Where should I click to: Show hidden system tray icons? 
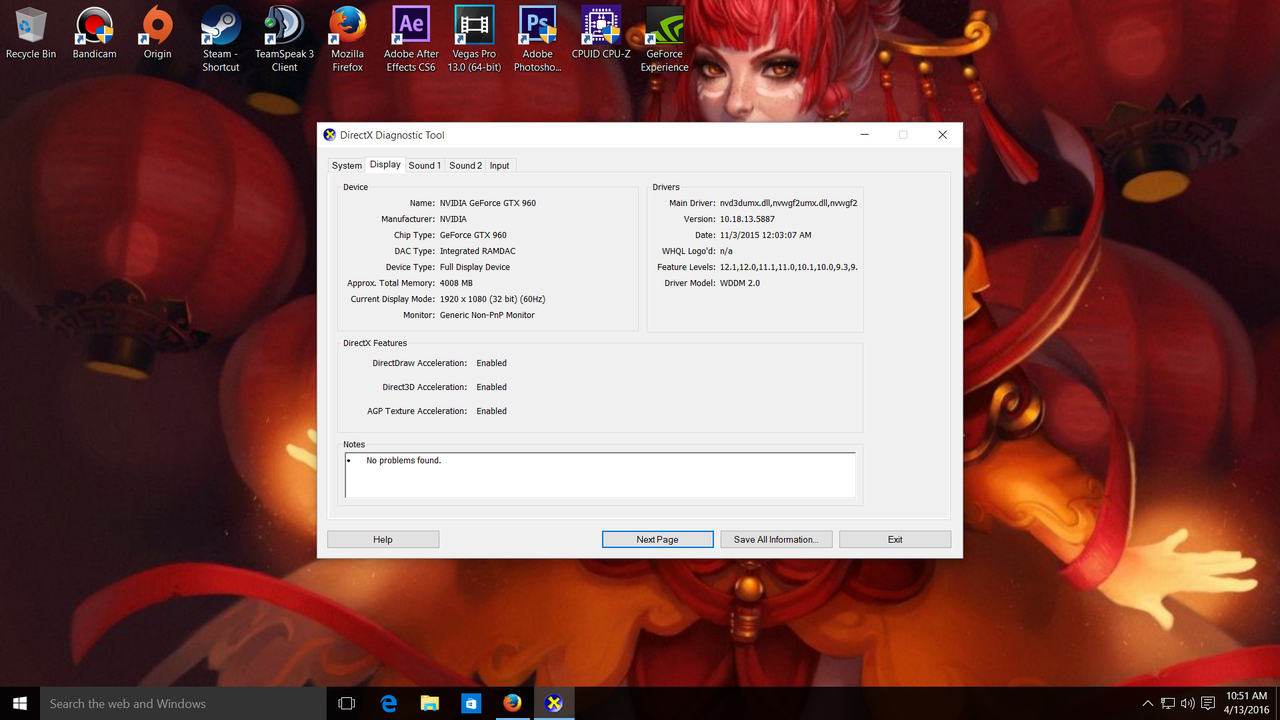pyautogui.click(x=1148, y=703)
